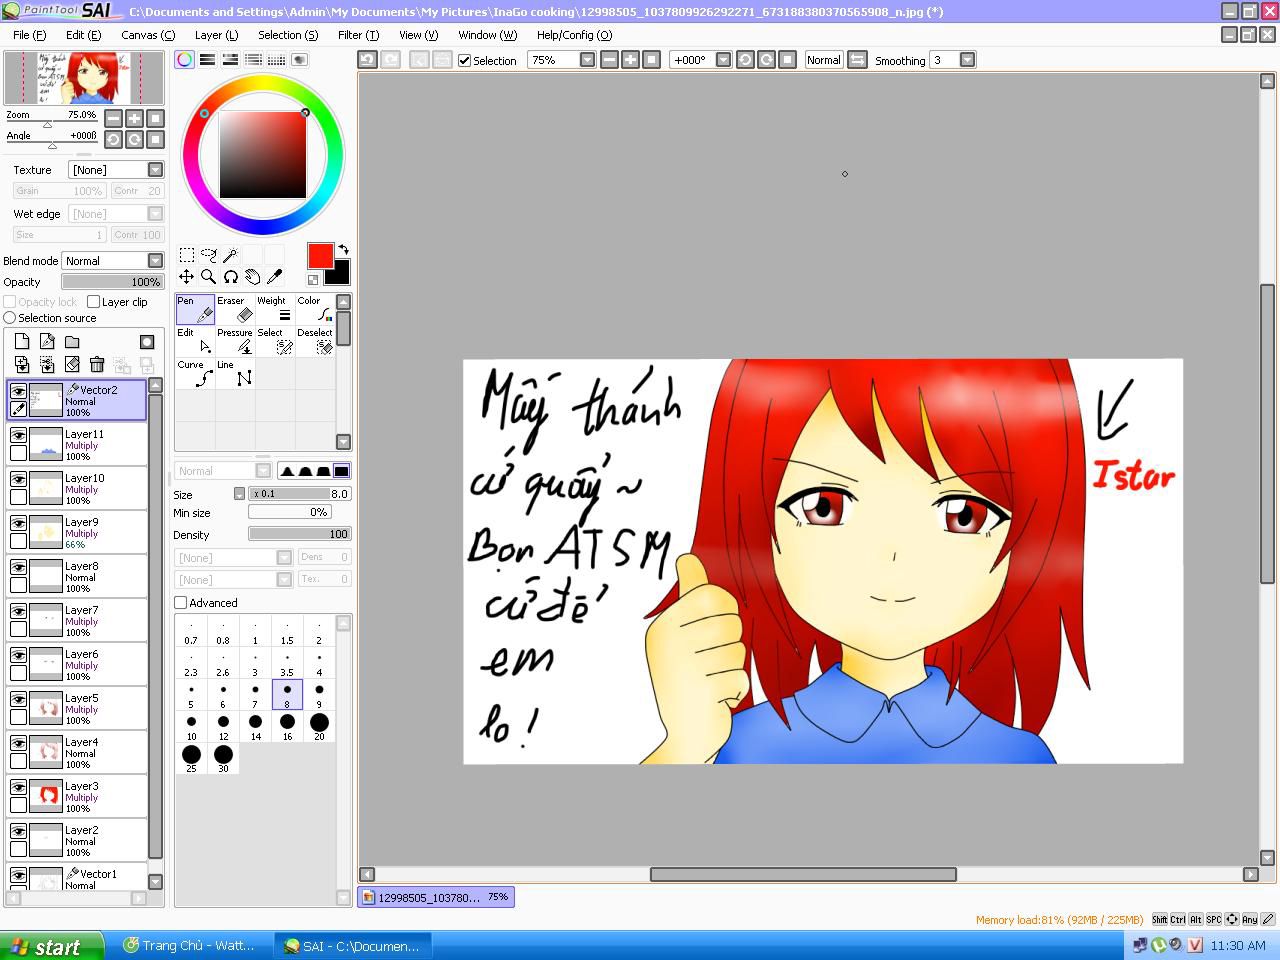1280x960 pixels.
Task: Select the Weight tool
Action: (x=275, y=309)
